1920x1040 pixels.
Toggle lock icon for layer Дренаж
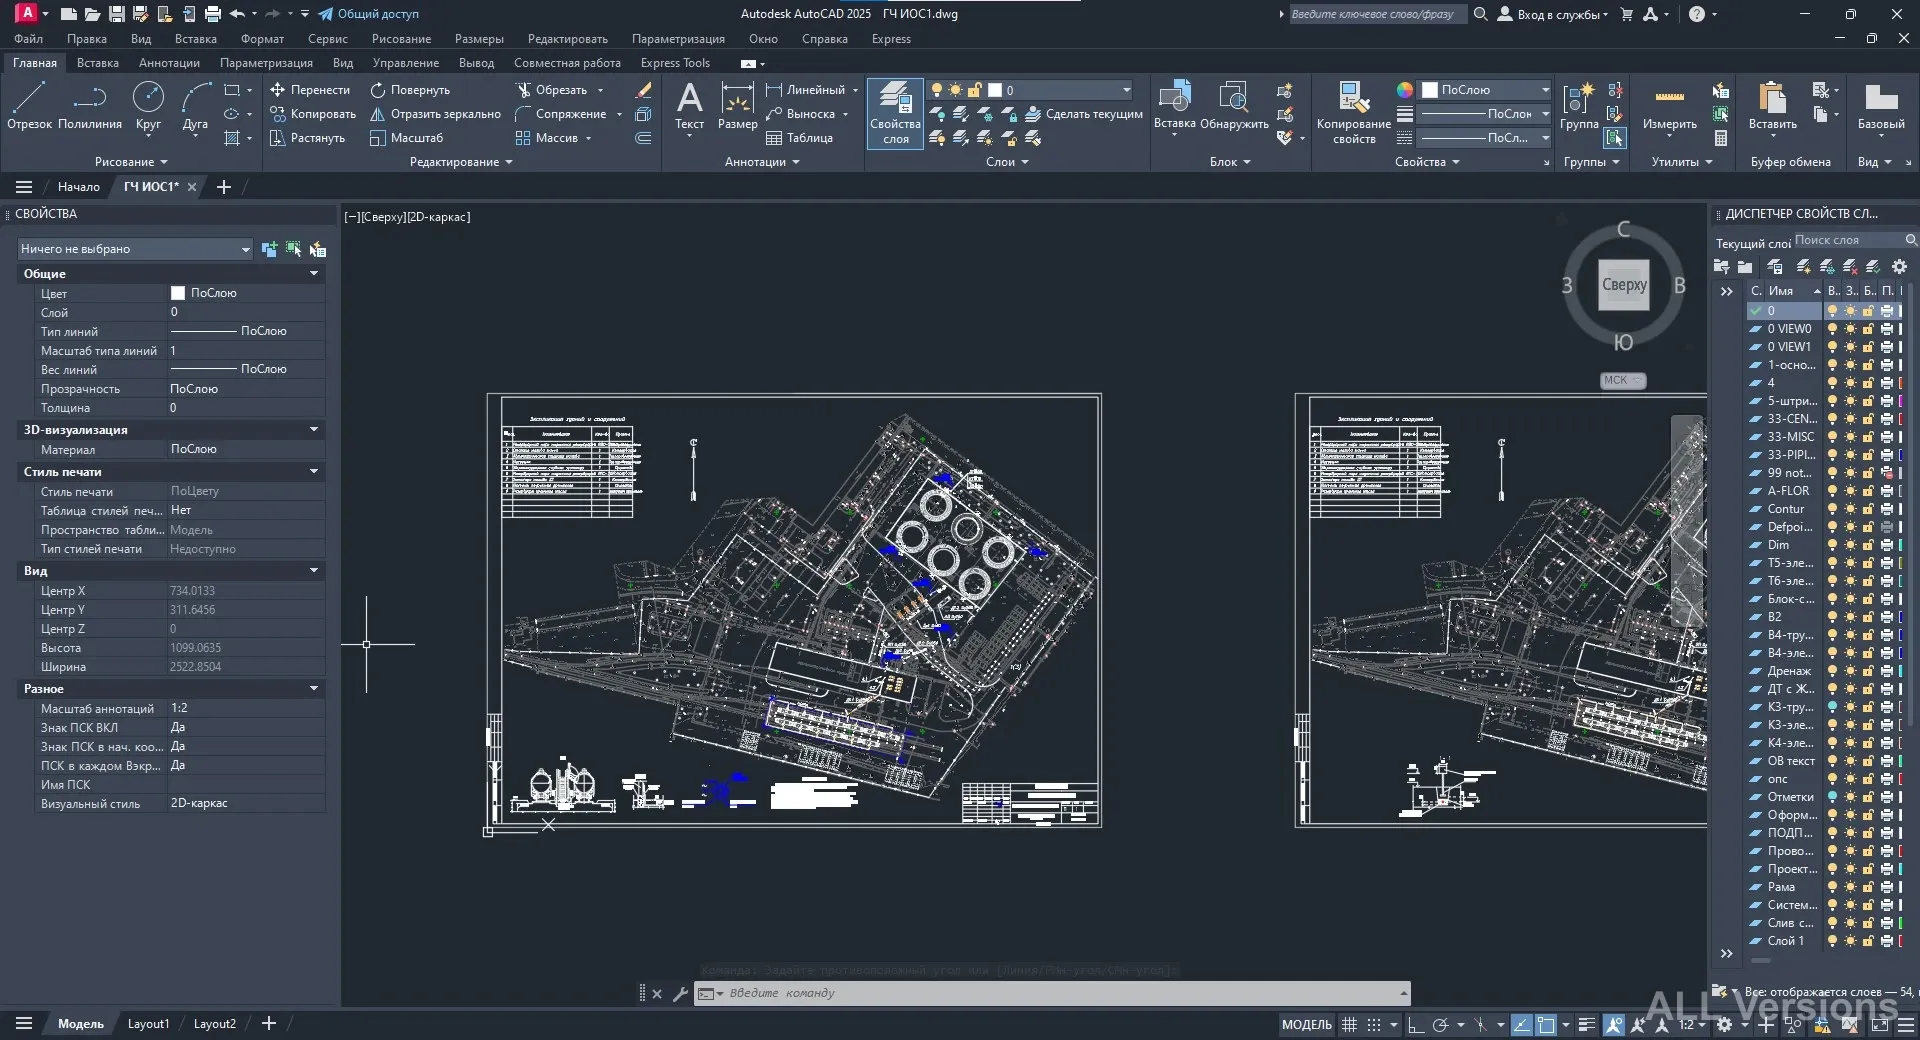pos(1867,671)
